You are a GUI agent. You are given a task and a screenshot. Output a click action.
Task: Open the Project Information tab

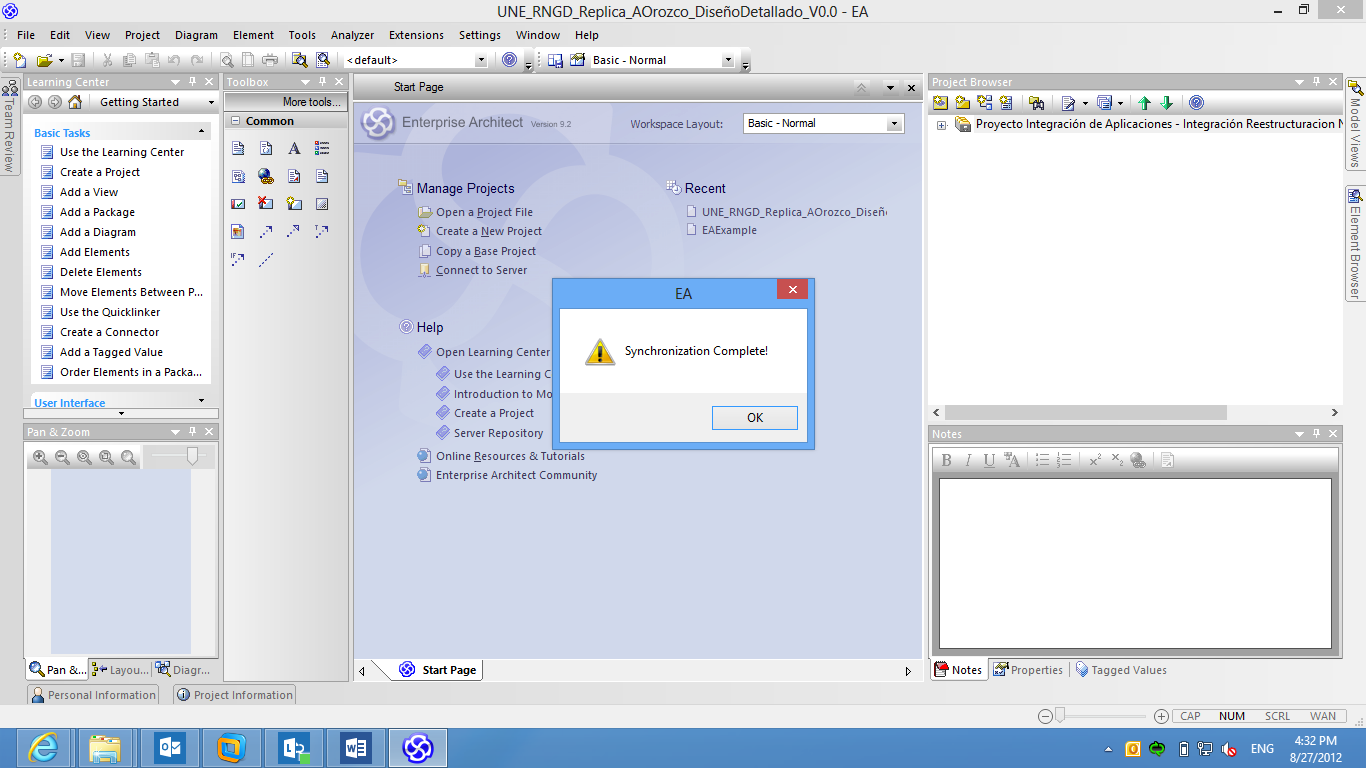tap(234, 695)
